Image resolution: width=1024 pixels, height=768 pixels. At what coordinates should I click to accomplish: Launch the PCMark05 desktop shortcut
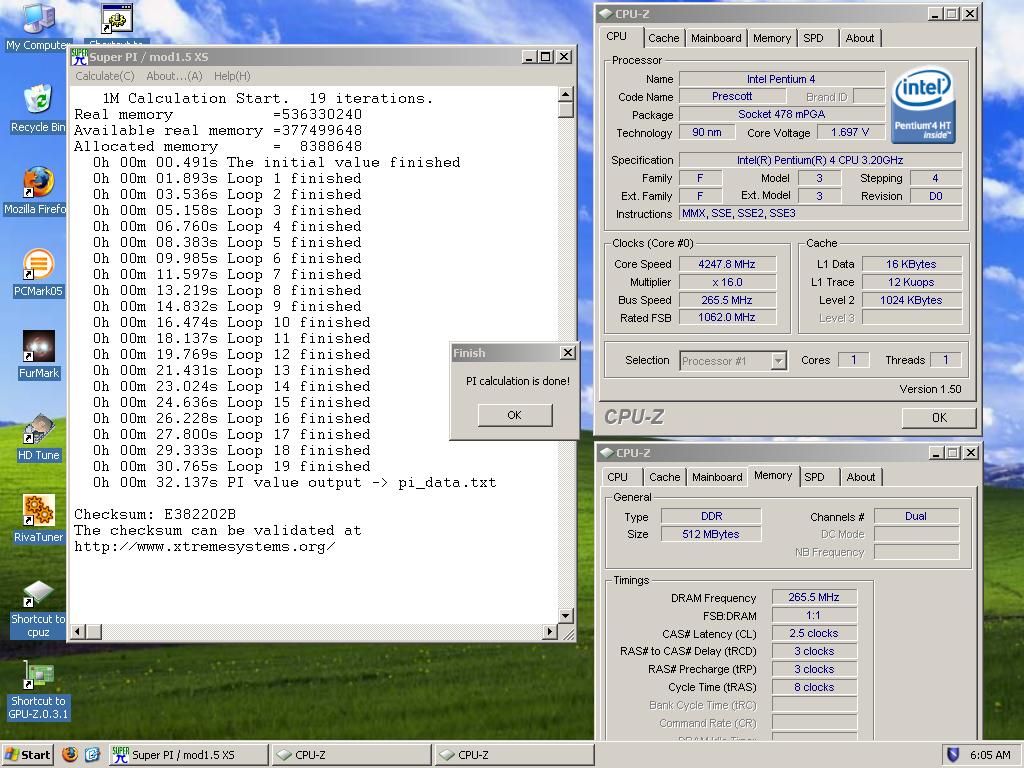click(x=38, y=273)
